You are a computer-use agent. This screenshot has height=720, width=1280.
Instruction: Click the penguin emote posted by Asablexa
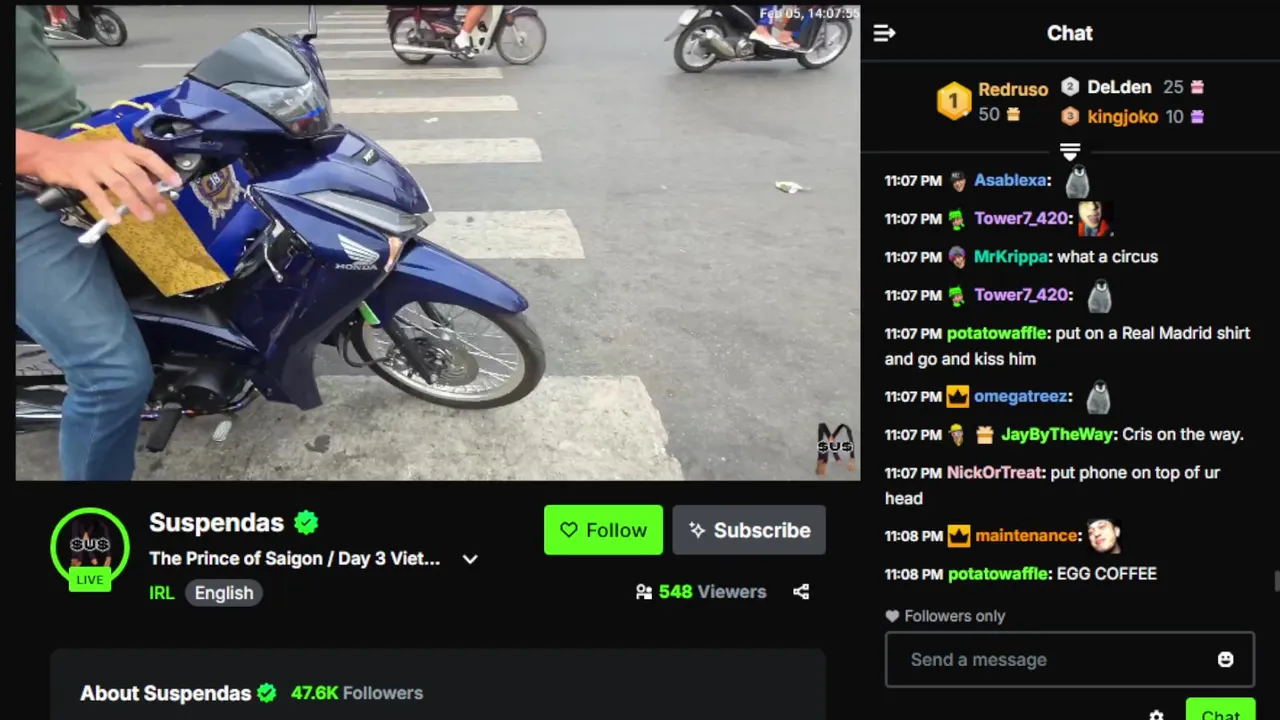(x=1077, y=182)
